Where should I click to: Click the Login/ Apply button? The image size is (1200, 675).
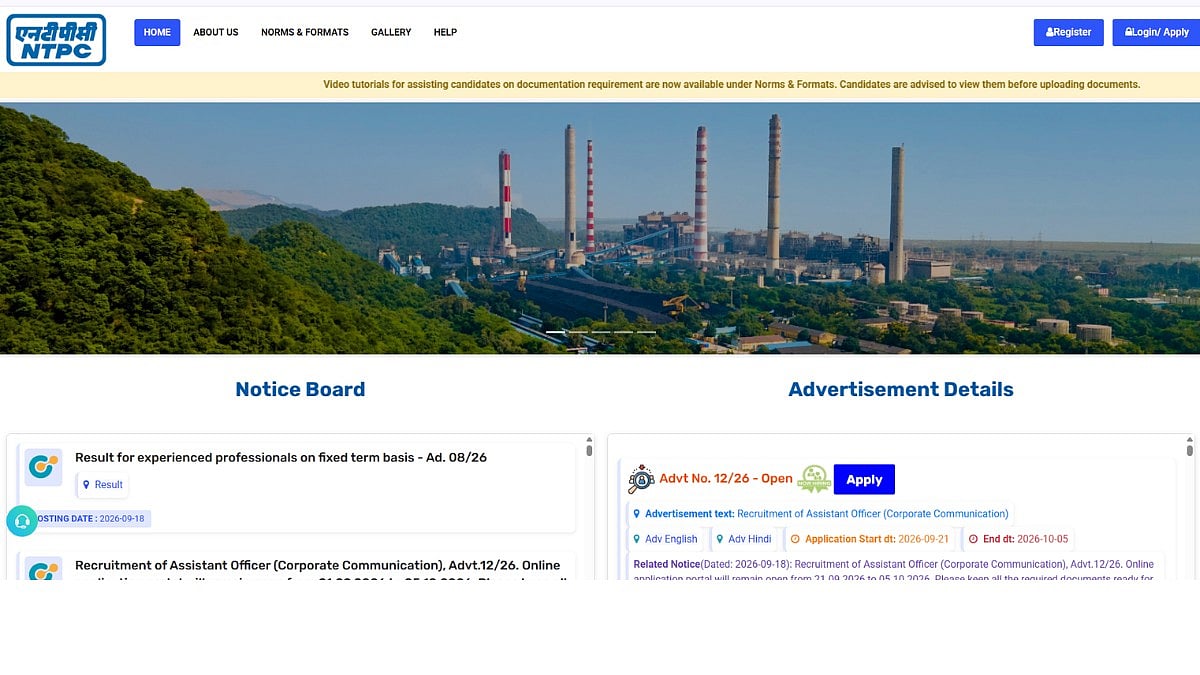click(x=1156, y=32)
